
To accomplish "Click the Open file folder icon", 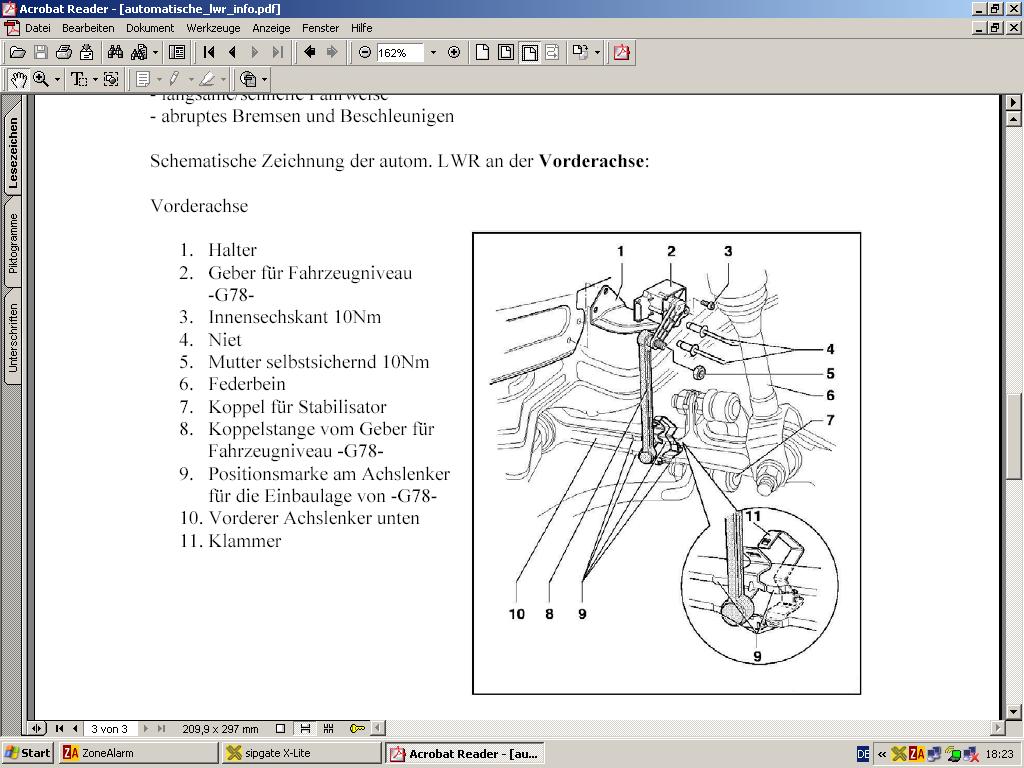I will point(17,52).
